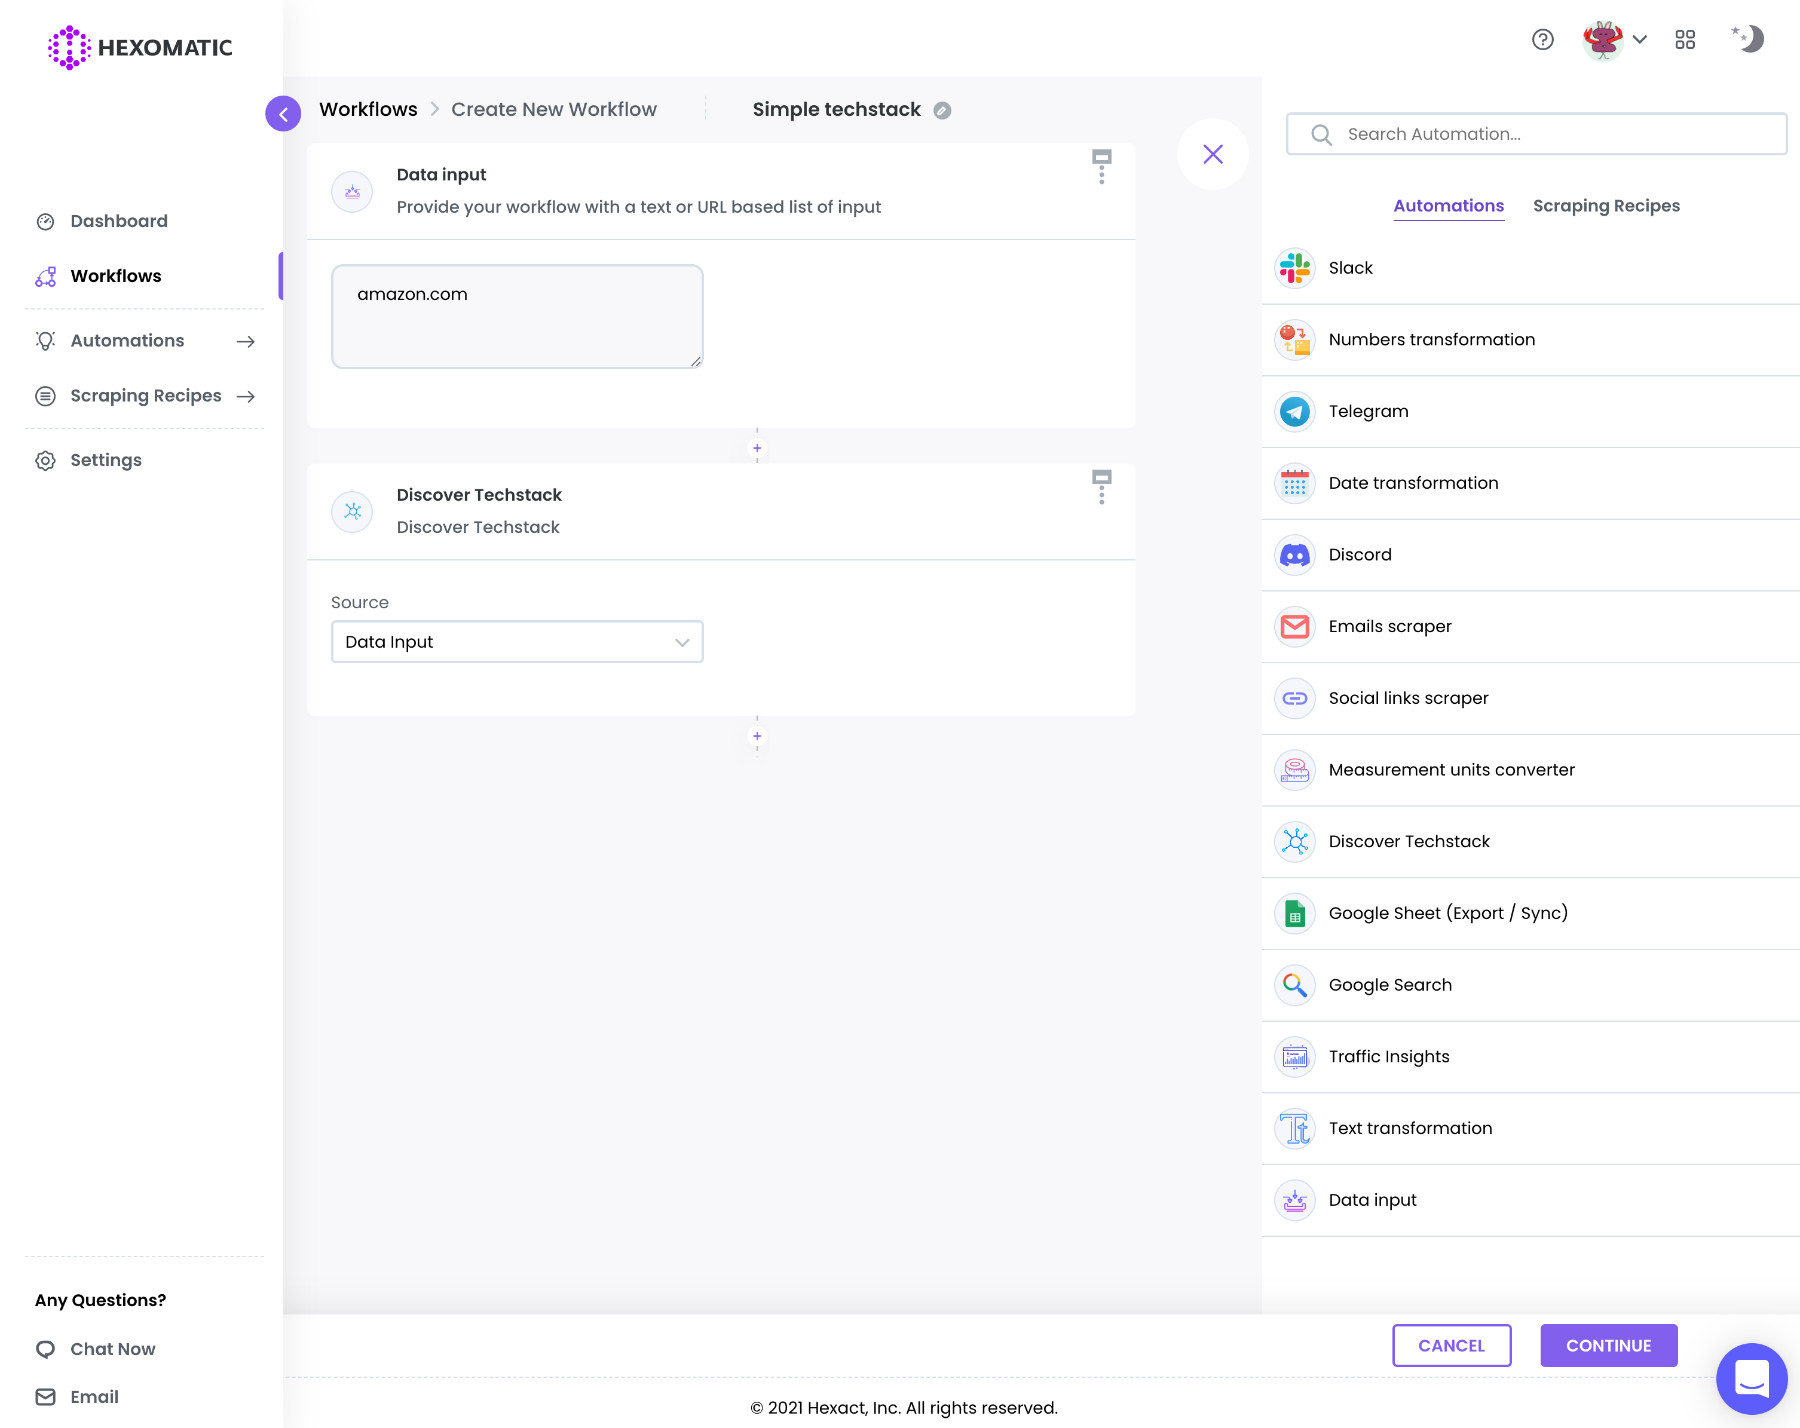Screen dimensions: 1800x1428
Task: Select Slack automation icon
Action: 1295,268
